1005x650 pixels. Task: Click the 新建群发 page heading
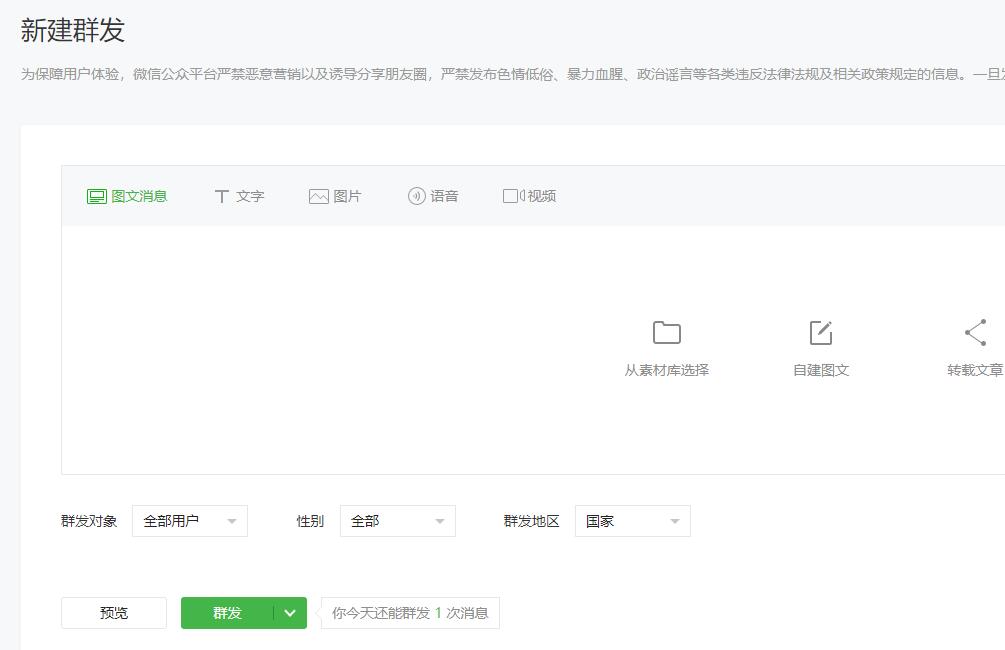(73, 30)
